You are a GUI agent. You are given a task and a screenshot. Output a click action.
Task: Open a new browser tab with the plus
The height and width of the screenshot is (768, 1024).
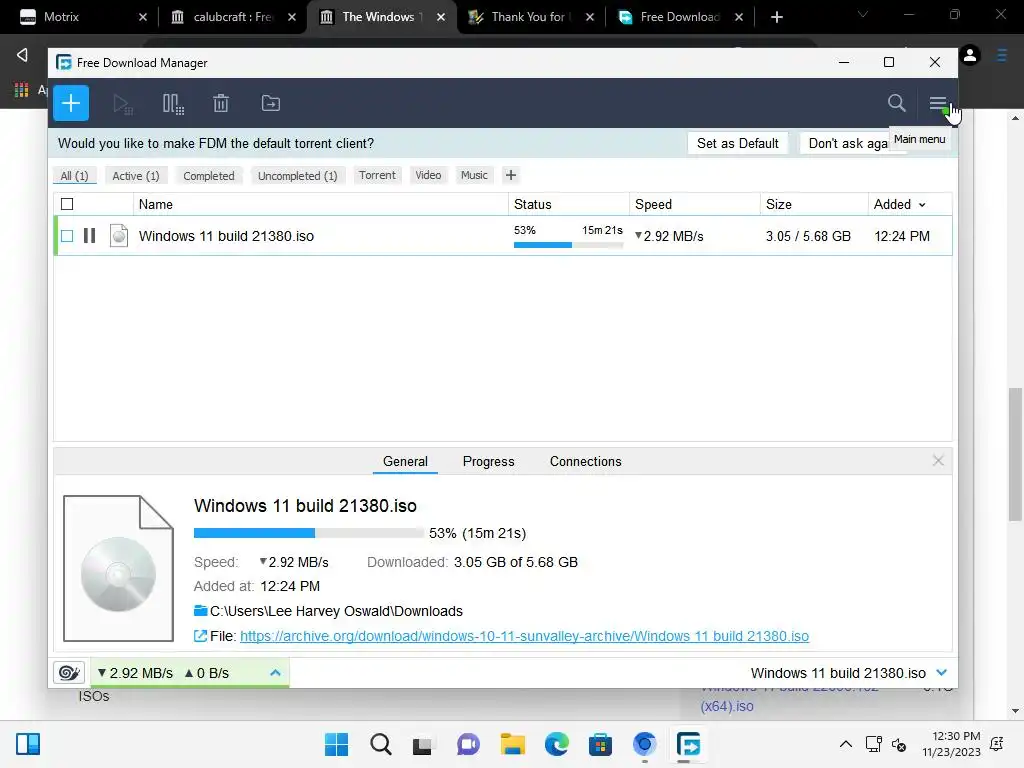[x=776, y=17]
